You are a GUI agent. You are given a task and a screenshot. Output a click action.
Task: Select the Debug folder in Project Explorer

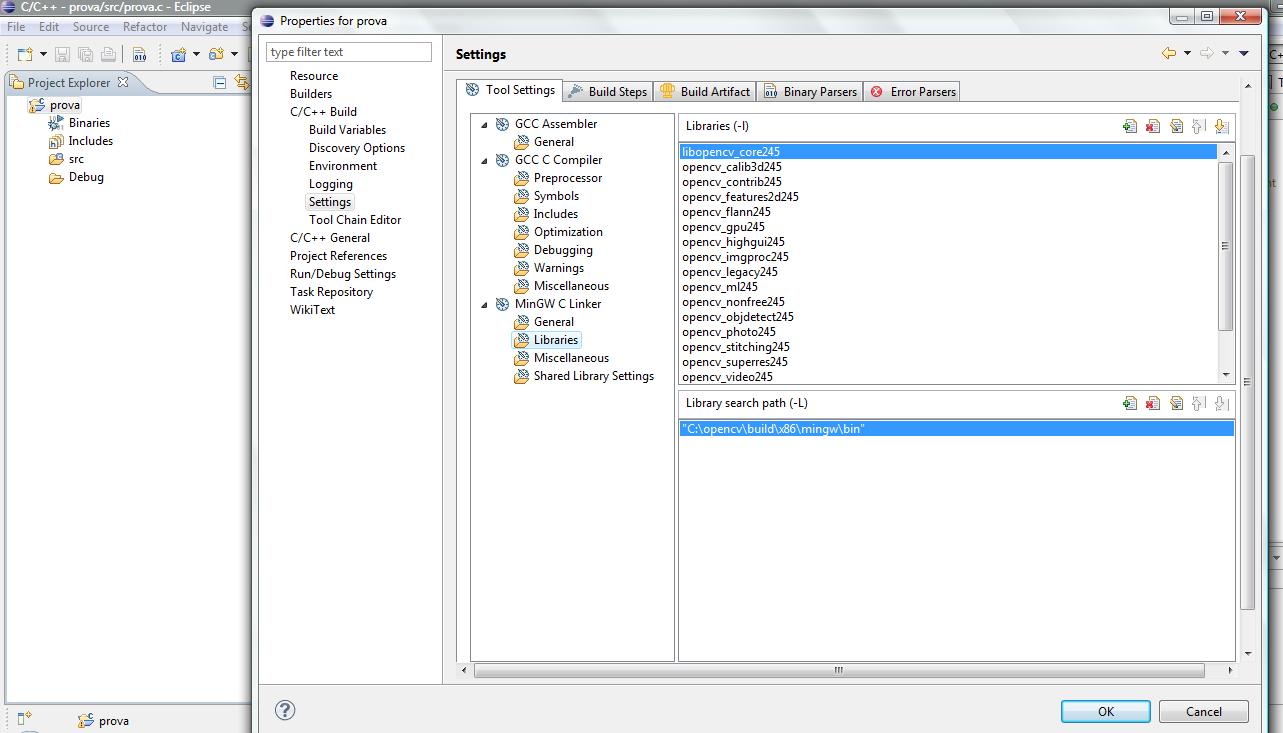point(86,177)
